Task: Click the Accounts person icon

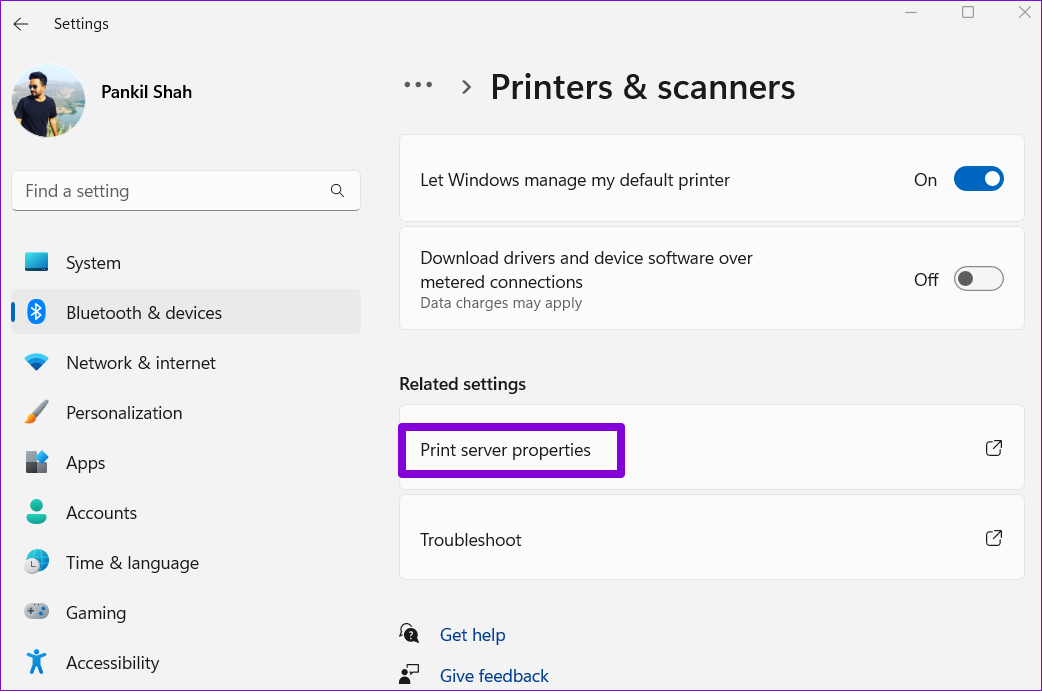Action: [x=37, y=512]
